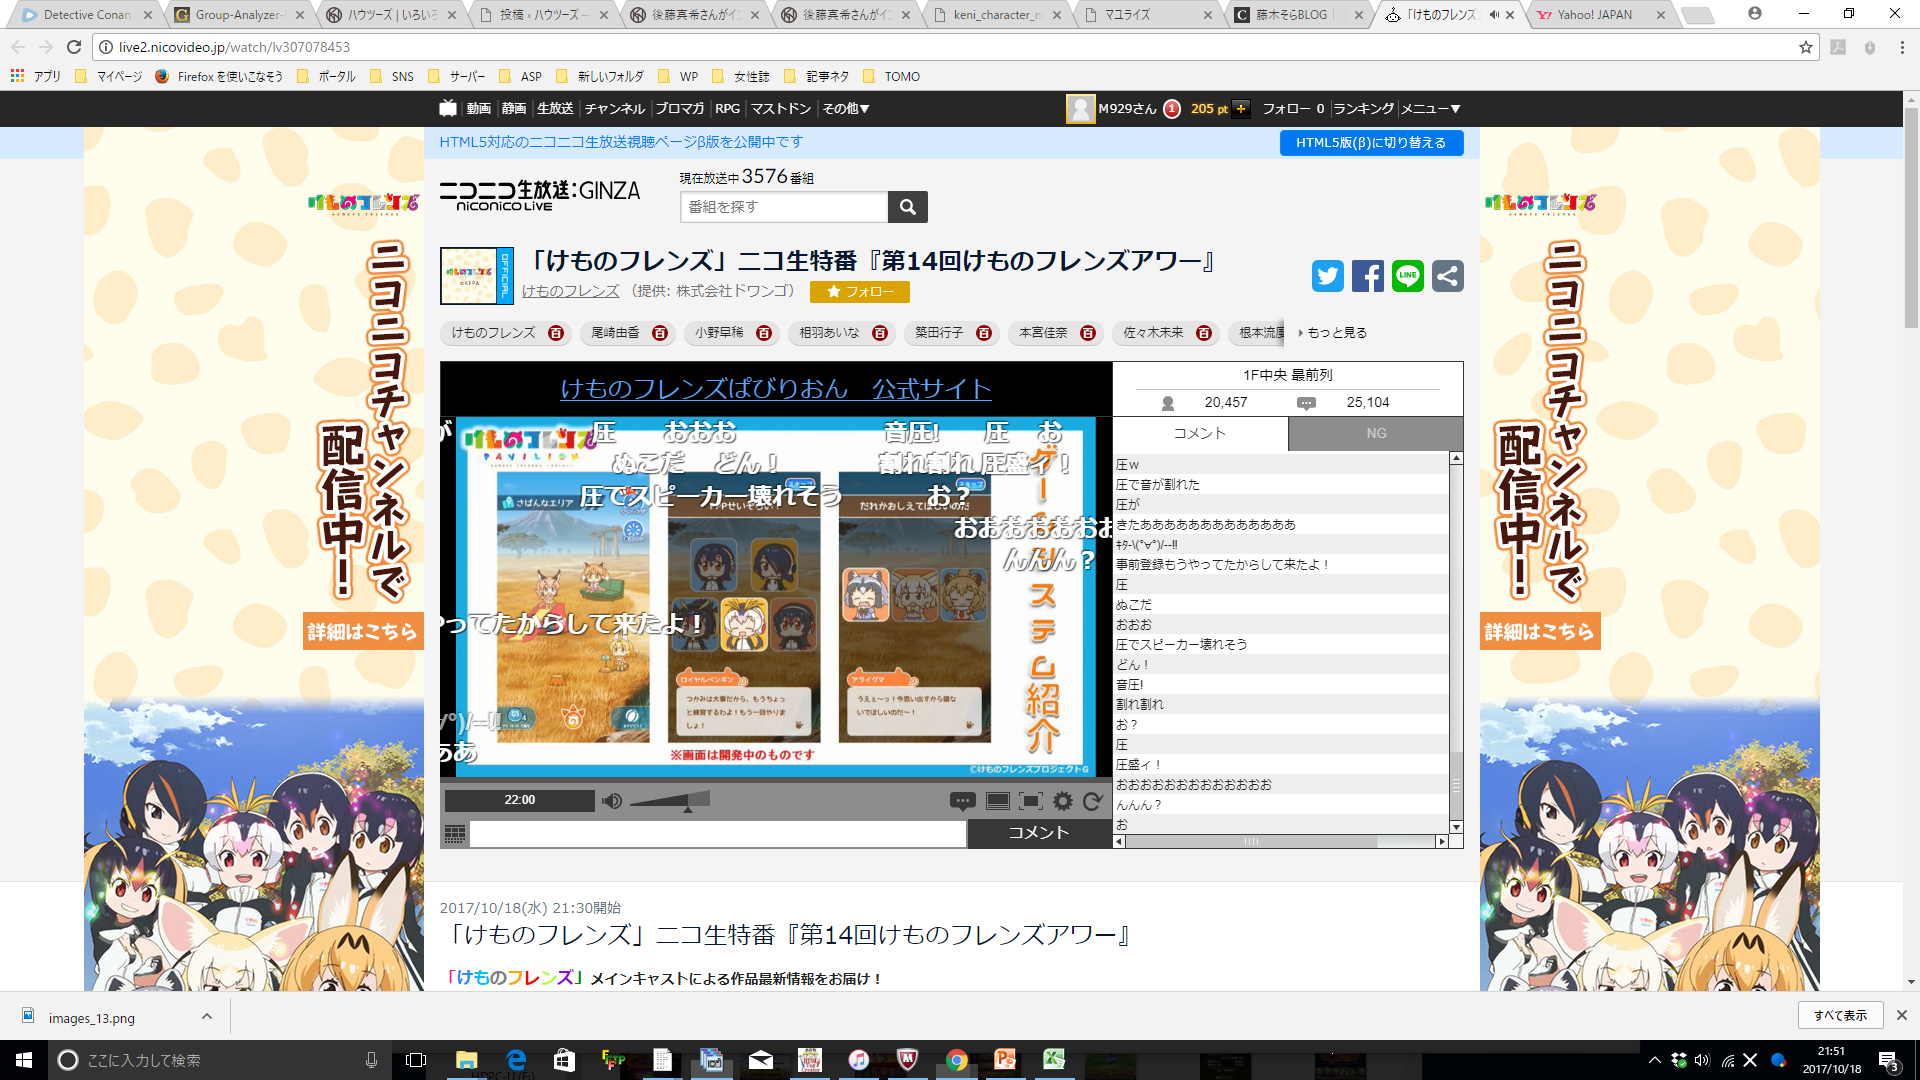Expand the images_13.png download options
This screenshot has width=1920, height=1080.
pos(207,1016)
